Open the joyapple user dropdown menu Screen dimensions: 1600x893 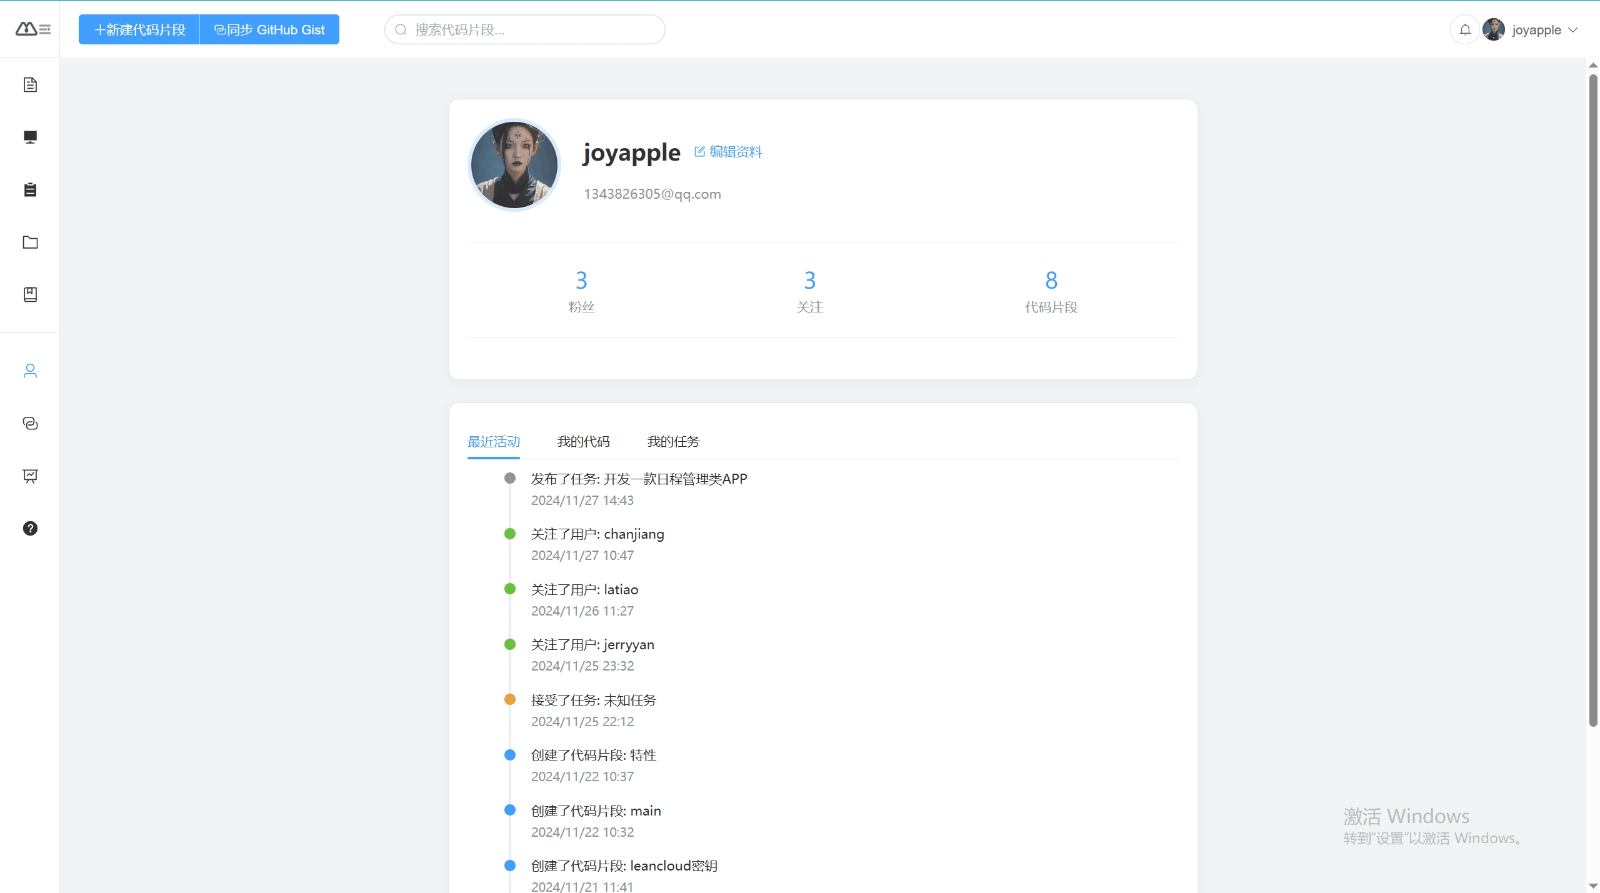click(x=1544, y=30)
